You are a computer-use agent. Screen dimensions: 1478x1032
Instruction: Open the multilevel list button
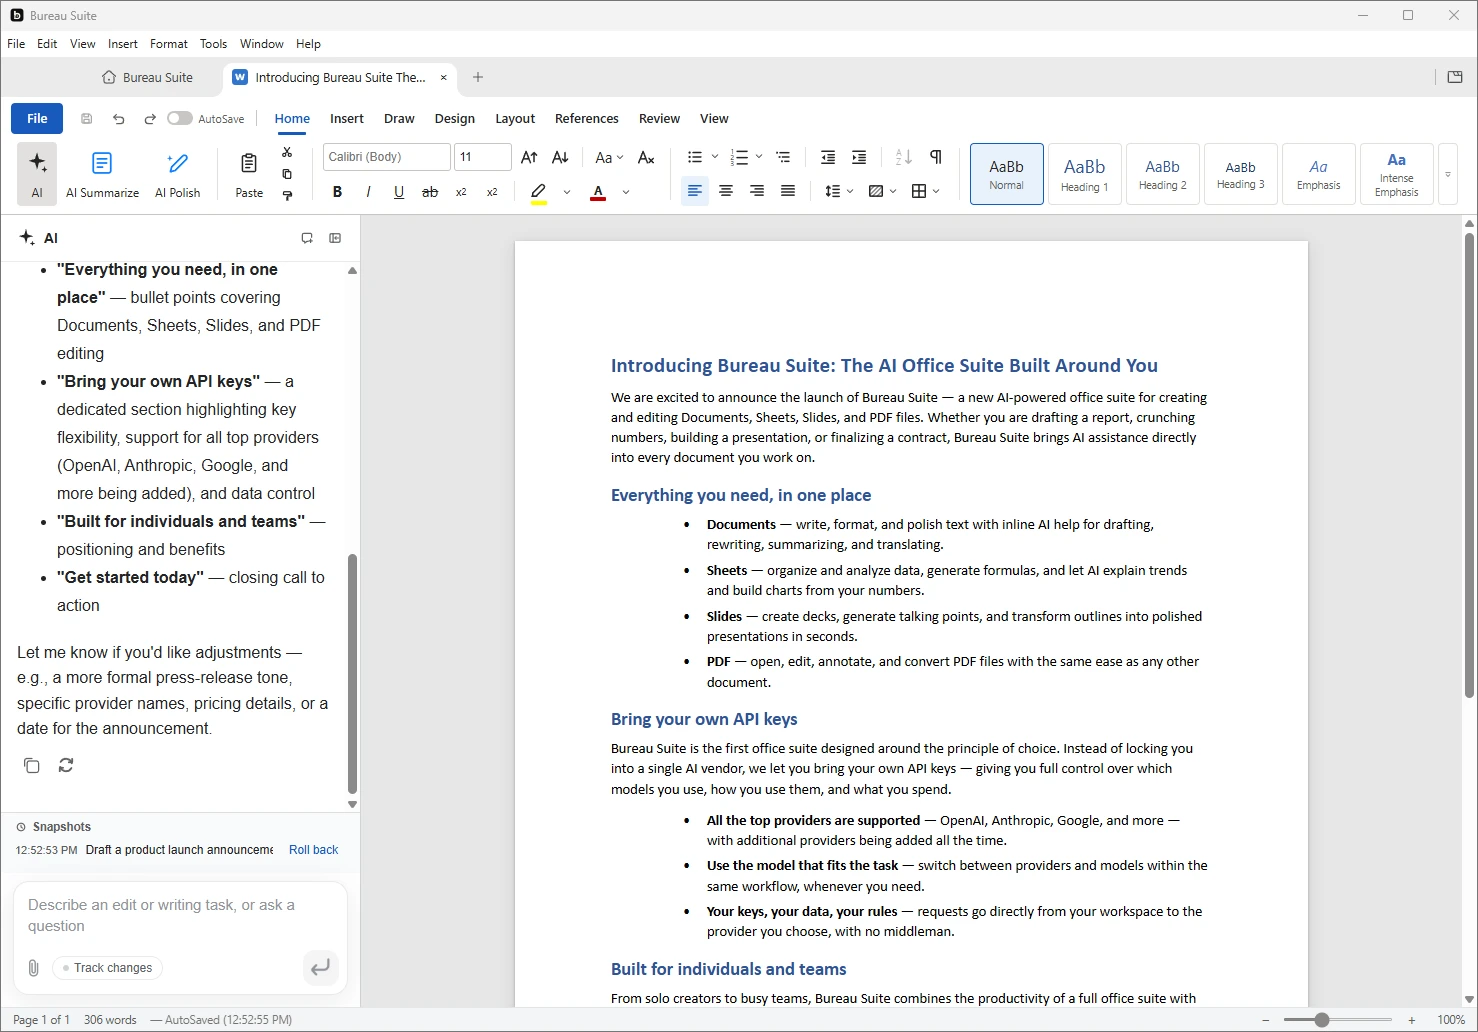pyautogui.click(x=783, y=157)
